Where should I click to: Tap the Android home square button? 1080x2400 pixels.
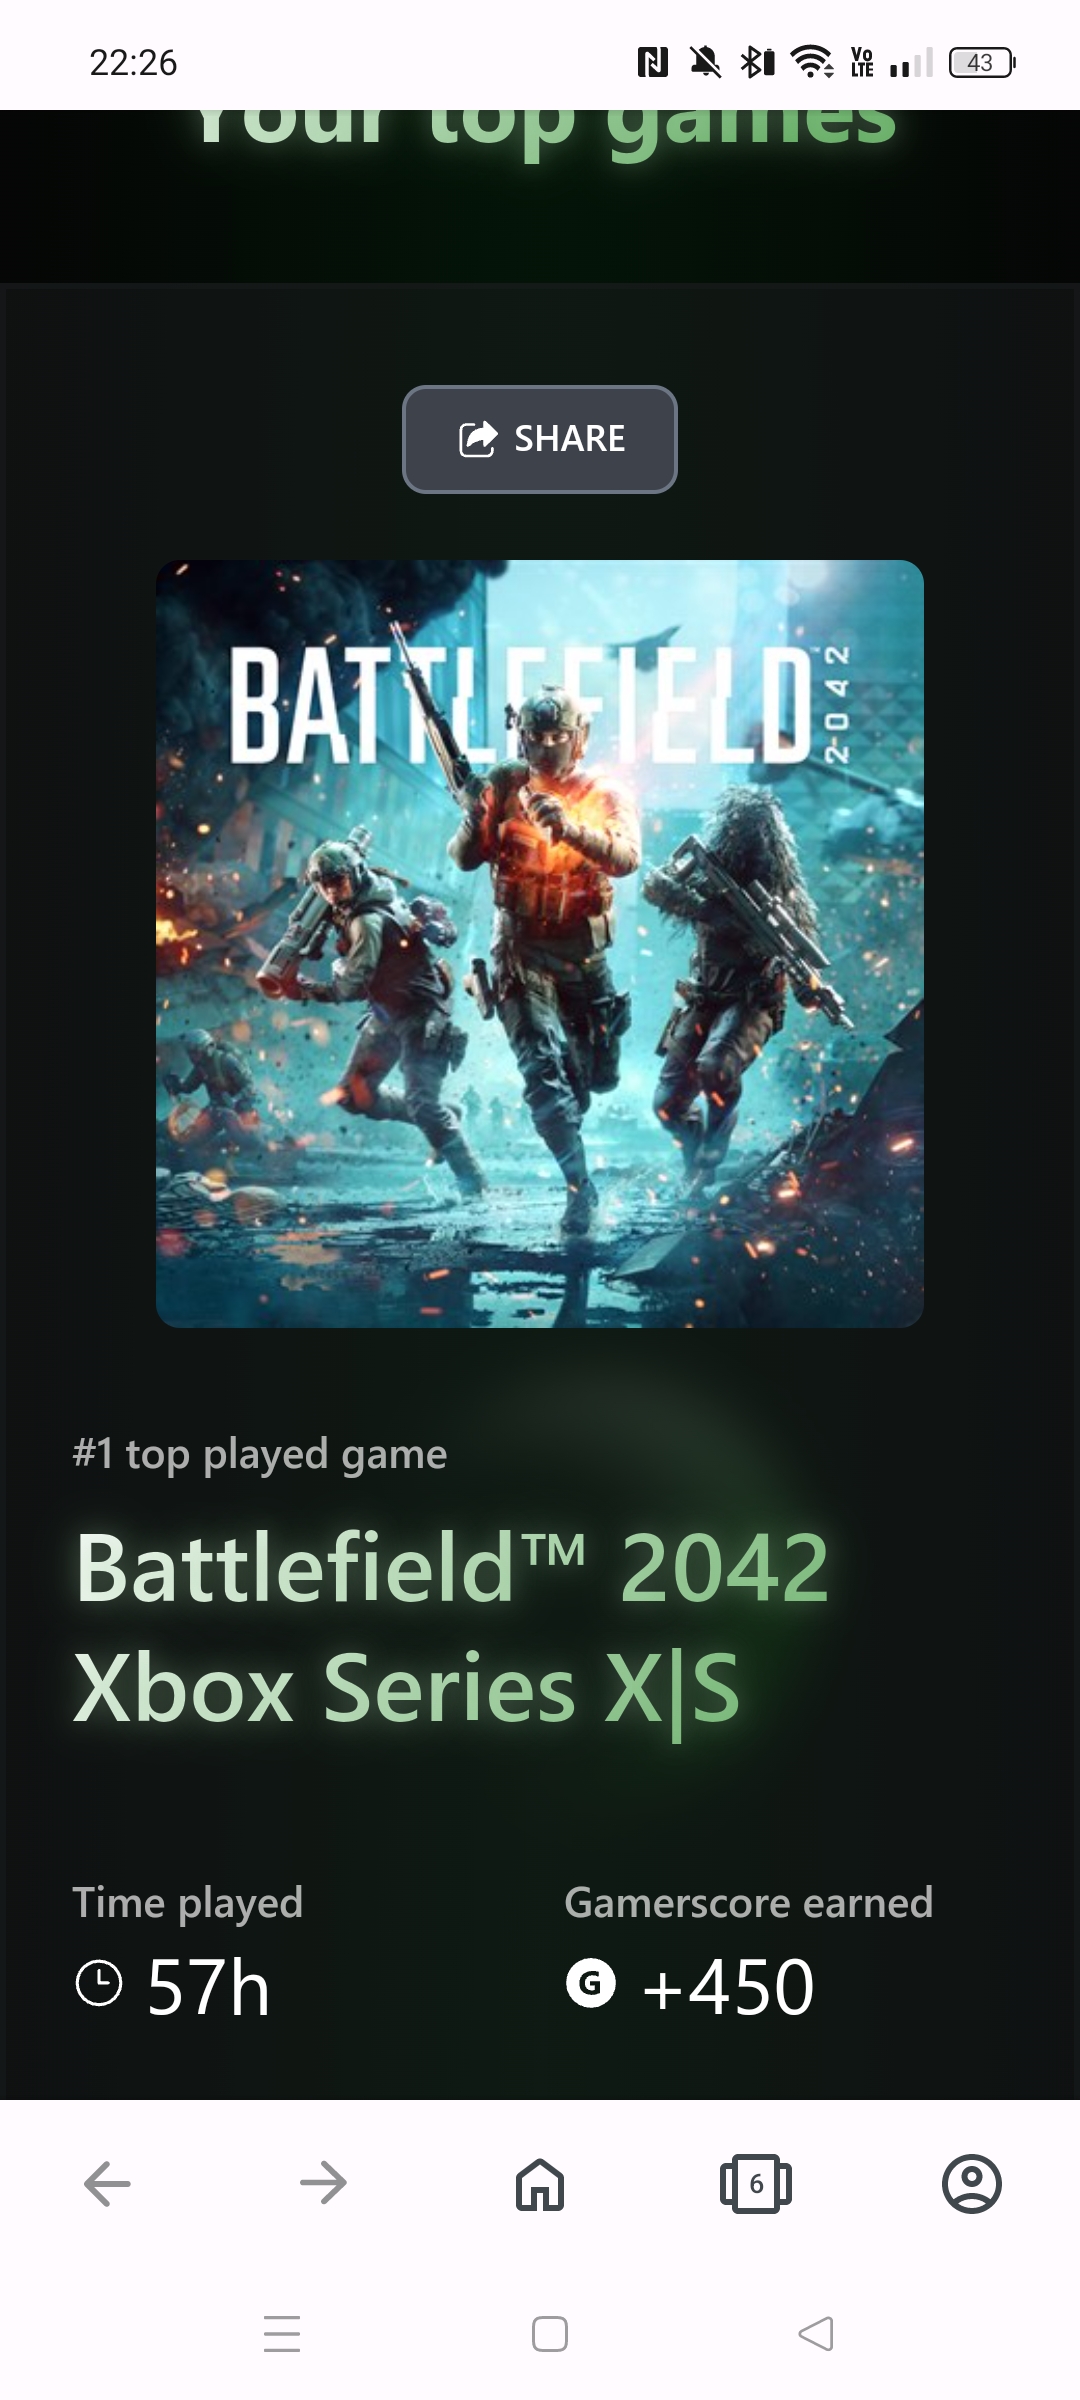click(550, 2334)
